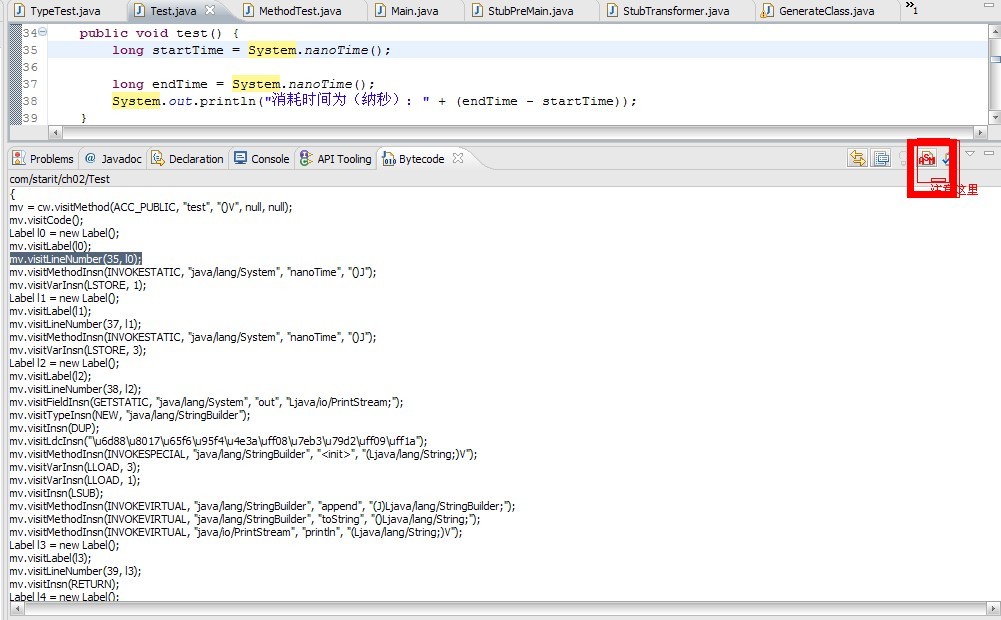Select line mv.visitLineNumber(35, l0);
Image resolution: width=1001 pixels, height=620 pixels.
point(75,259)
